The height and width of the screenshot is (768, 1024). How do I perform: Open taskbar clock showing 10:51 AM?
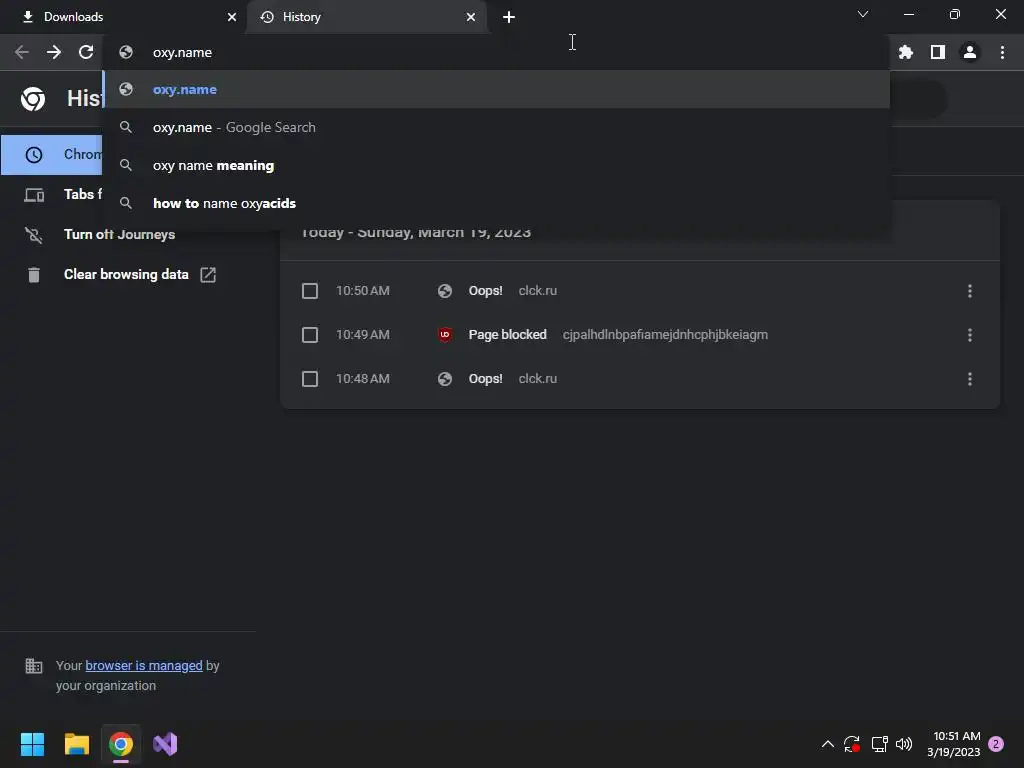953,744
